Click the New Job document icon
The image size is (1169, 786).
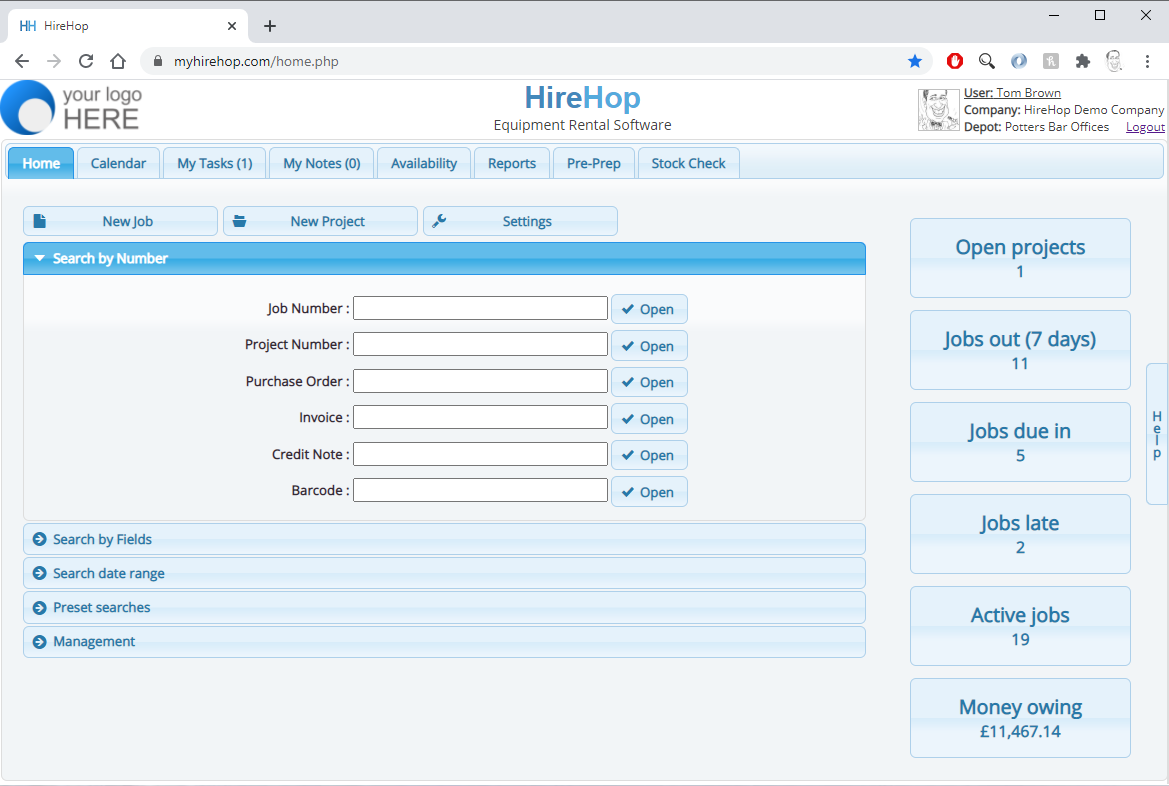coord(40,221)
